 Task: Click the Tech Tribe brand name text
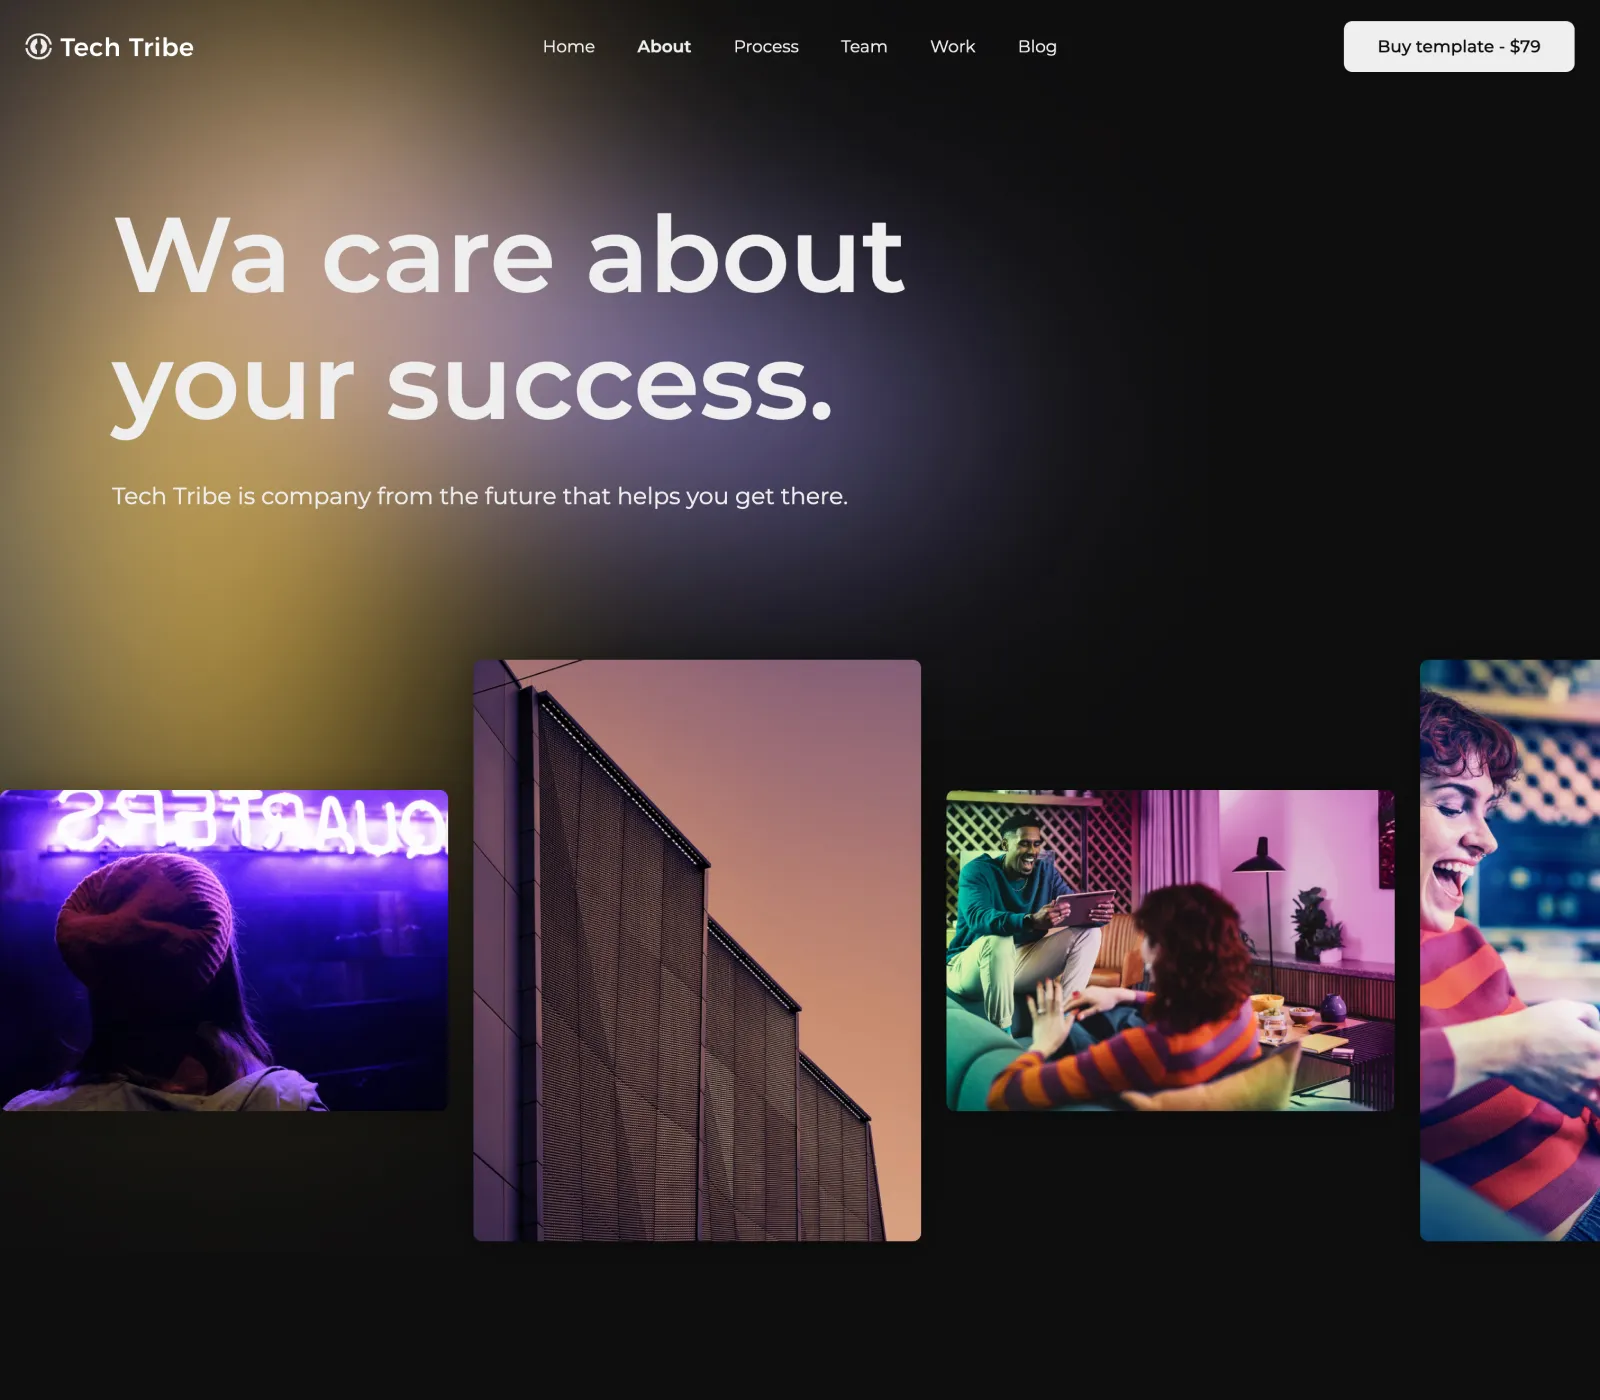click(x=127, y=47)
